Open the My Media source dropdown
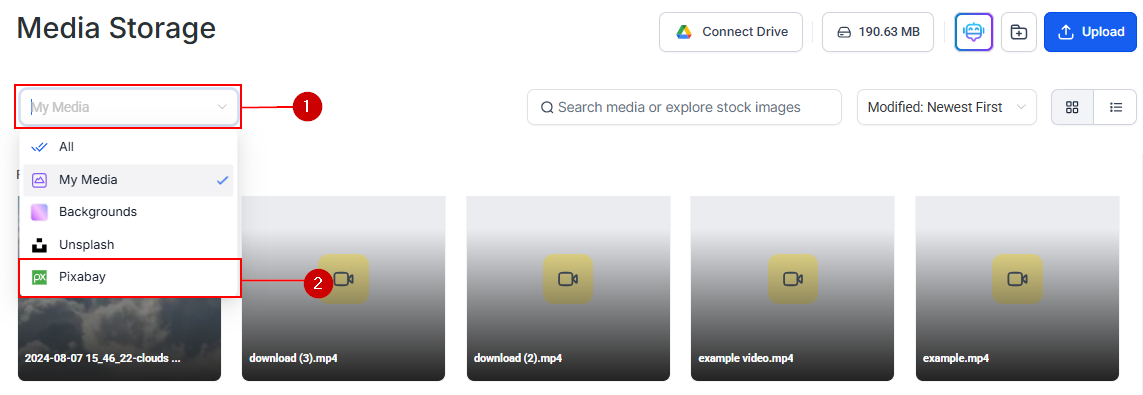This screenshot has width=1143, height=395. pos(128,107)
